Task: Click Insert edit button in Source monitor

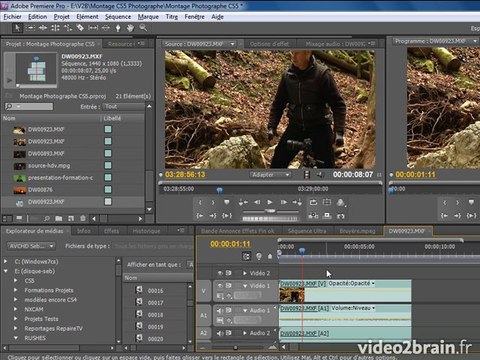Action: click(x=313, y=216)
